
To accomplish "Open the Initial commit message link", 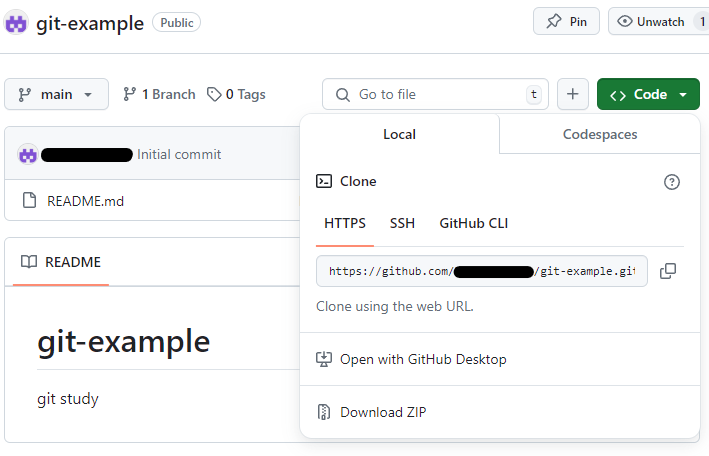I will click(179, 155).
